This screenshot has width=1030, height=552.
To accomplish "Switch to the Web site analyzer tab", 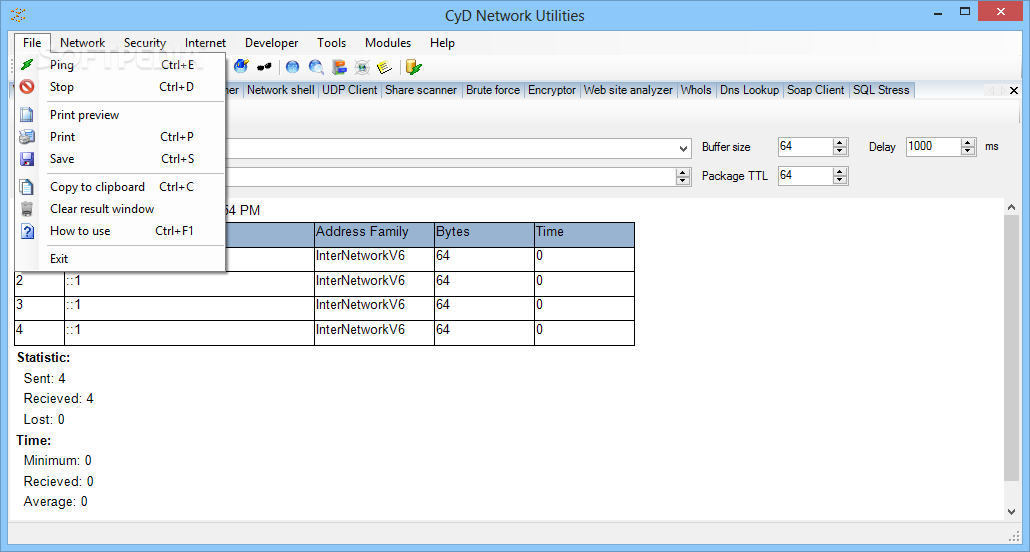I will tap(629, 90).
